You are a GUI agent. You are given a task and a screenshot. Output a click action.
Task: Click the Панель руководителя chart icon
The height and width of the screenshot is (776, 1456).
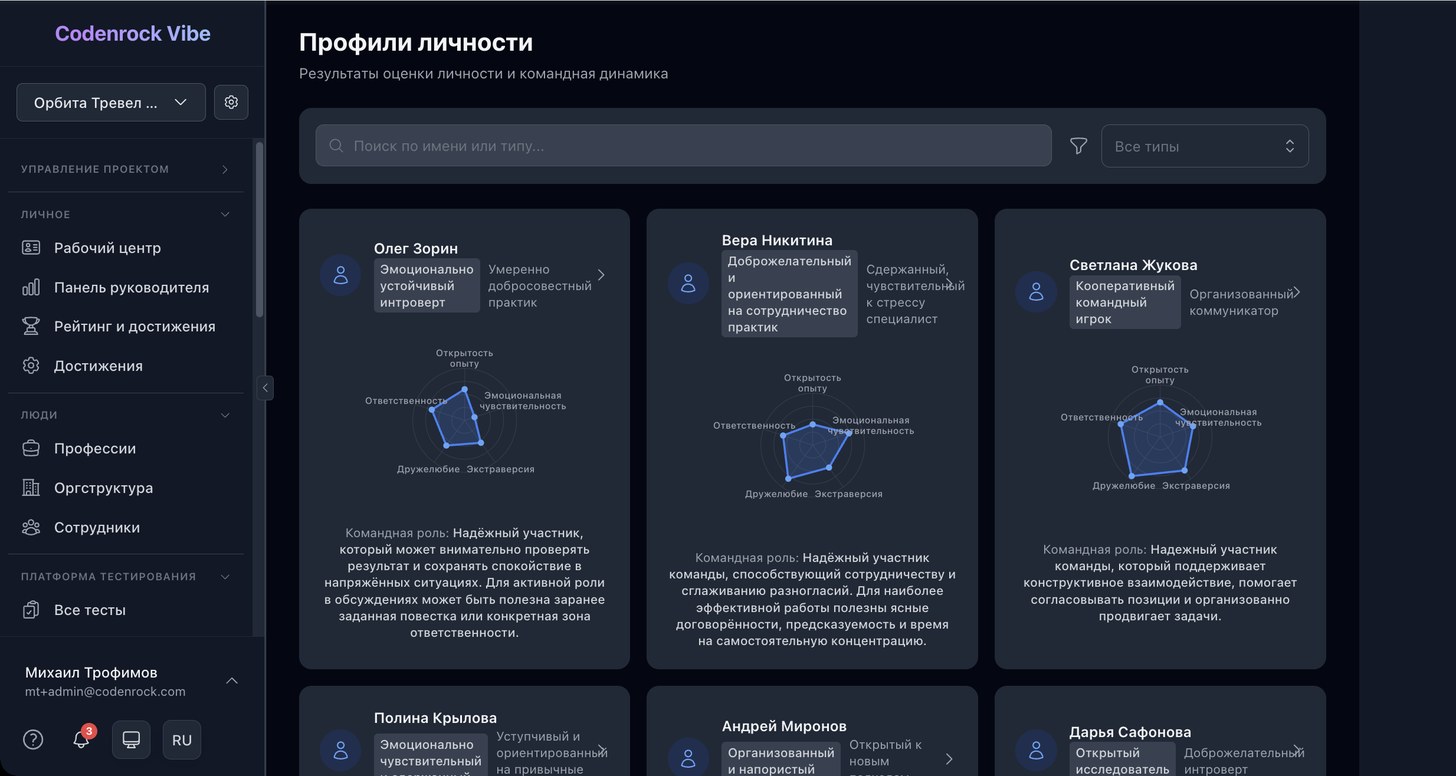31,287
